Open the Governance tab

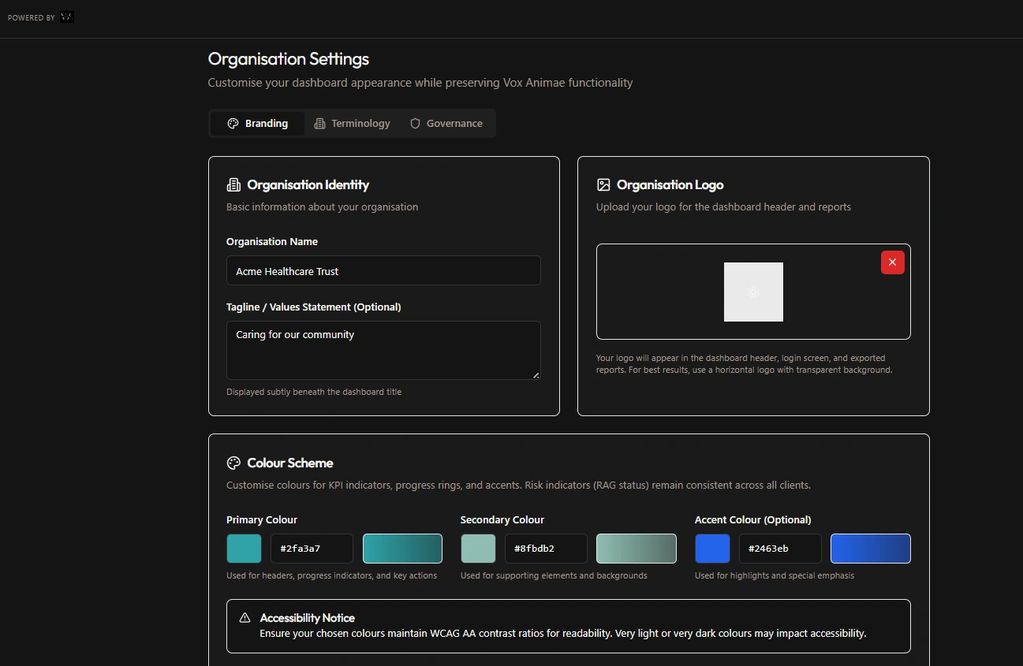coord(446,124)
